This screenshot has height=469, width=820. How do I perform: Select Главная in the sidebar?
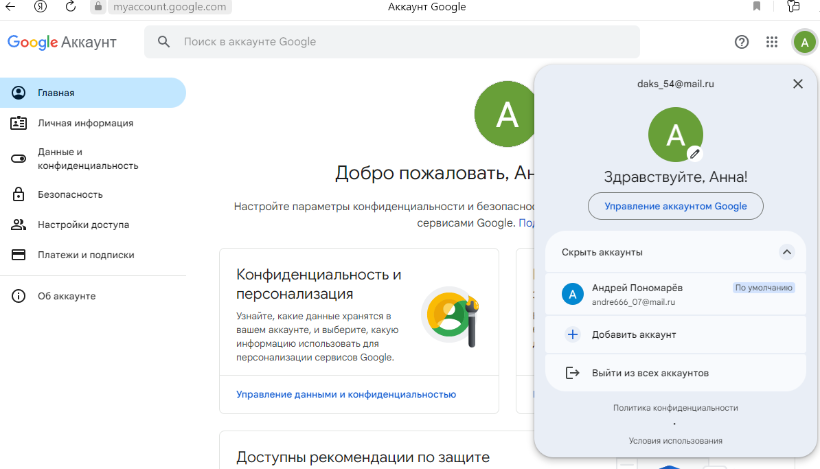(x=93, y=93)
